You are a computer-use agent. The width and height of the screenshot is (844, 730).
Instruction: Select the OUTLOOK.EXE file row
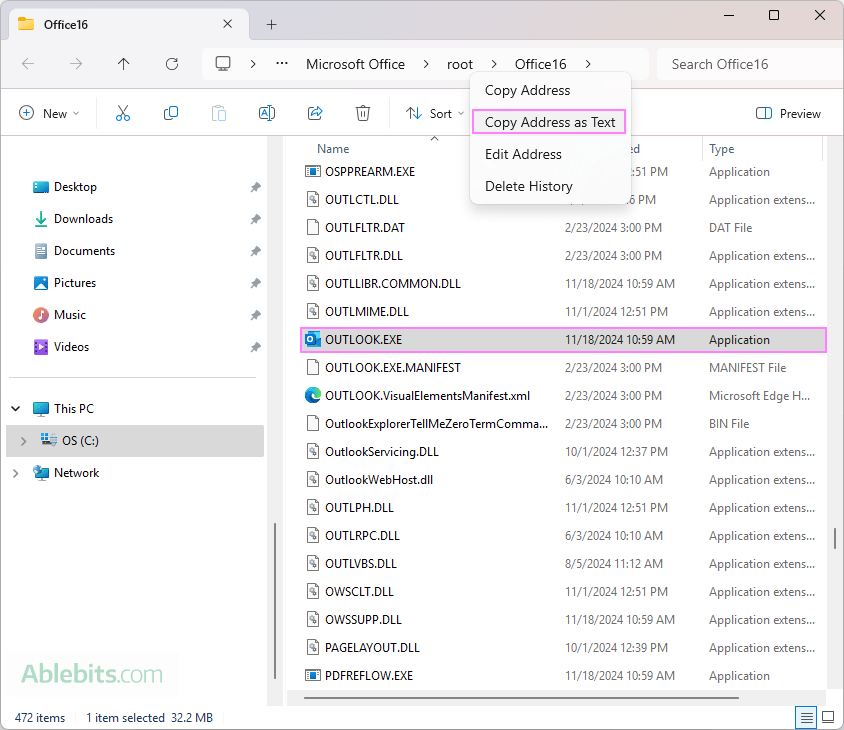563,340
